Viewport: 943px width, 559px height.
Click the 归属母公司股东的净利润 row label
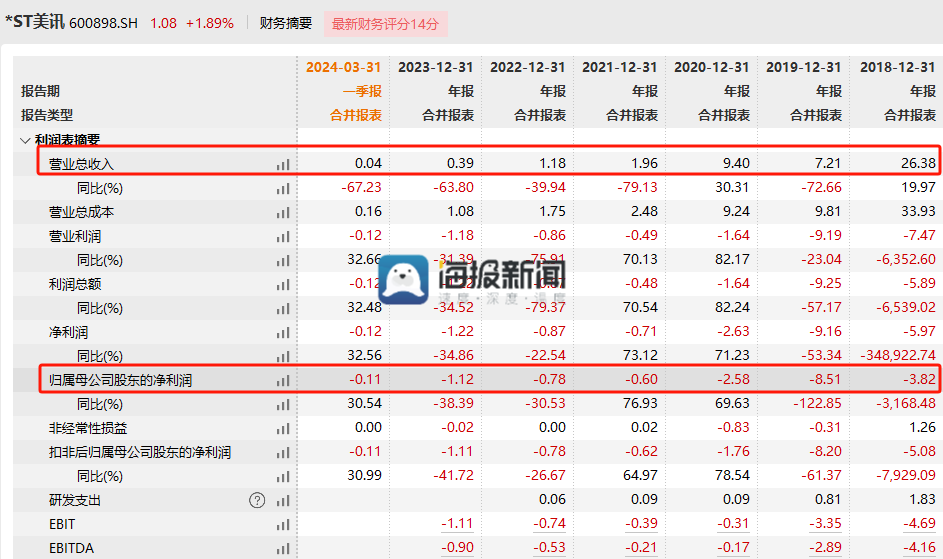pyautogui.click(x=120, y=380)
